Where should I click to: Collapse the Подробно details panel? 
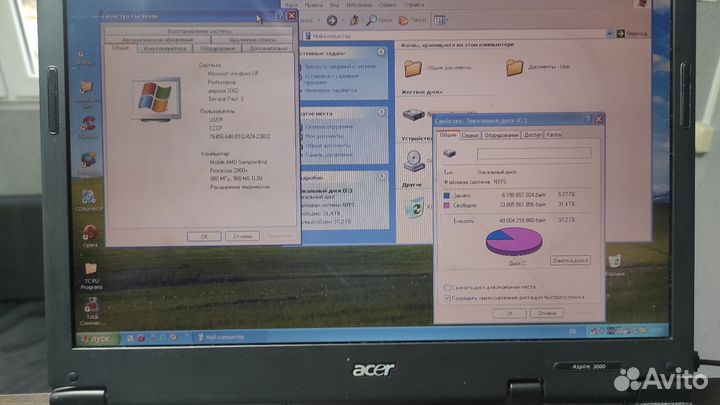(382, 176)
